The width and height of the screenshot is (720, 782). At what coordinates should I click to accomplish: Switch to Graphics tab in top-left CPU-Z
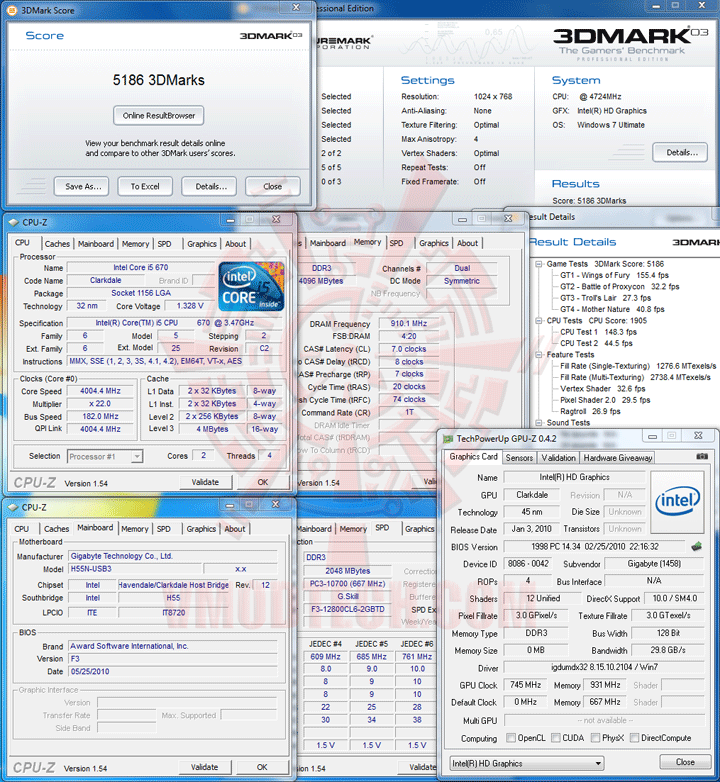pyautogui.click(x=202, y=244)
